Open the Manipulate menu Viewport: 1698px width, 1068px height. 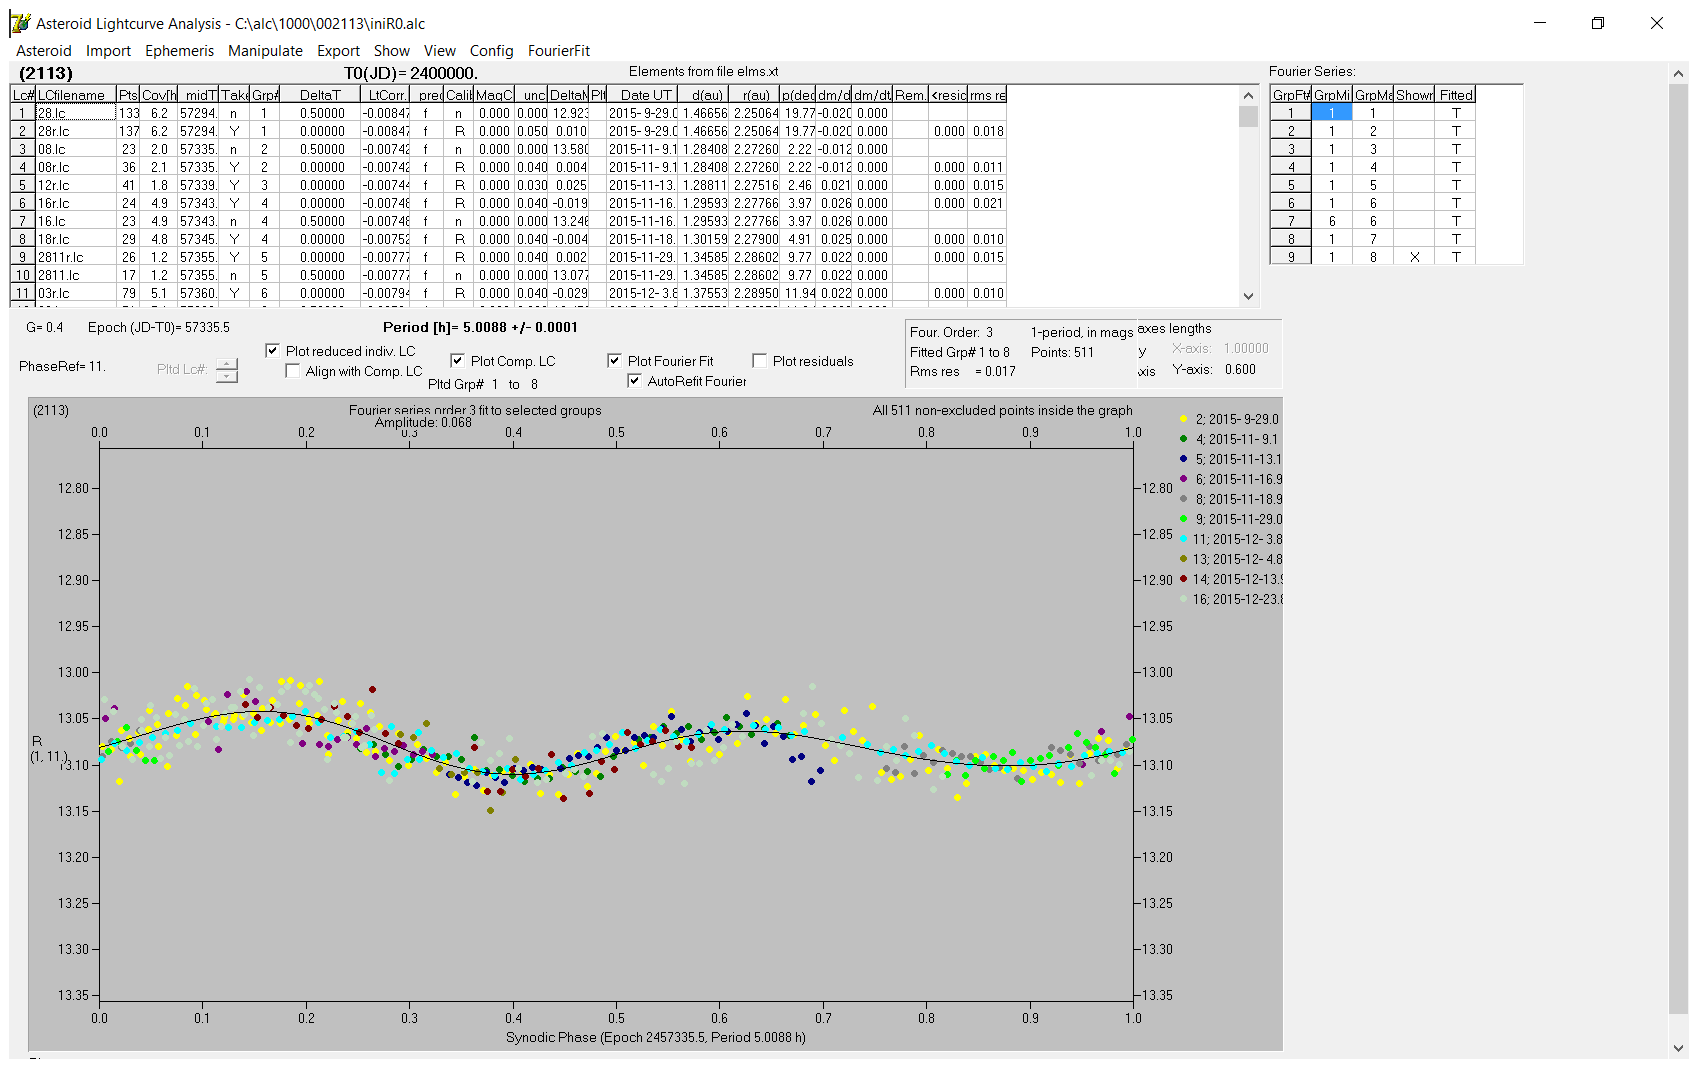(x=265, y=51)
